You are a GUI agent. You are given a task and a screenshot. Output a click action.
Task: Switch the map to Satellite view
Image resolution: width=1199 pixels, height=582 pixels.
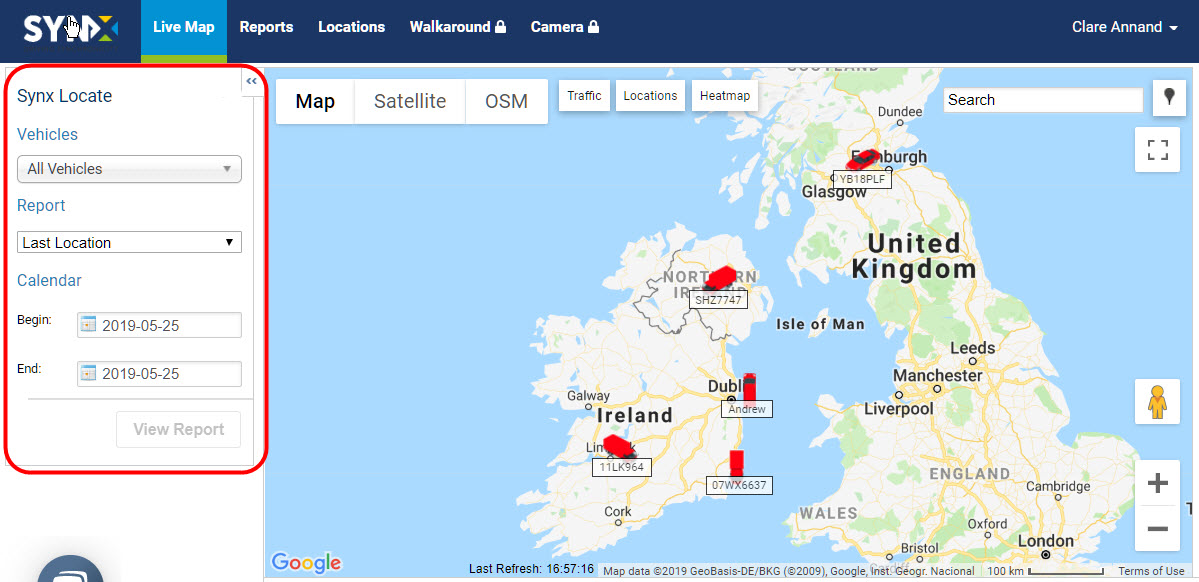point(410,101)
